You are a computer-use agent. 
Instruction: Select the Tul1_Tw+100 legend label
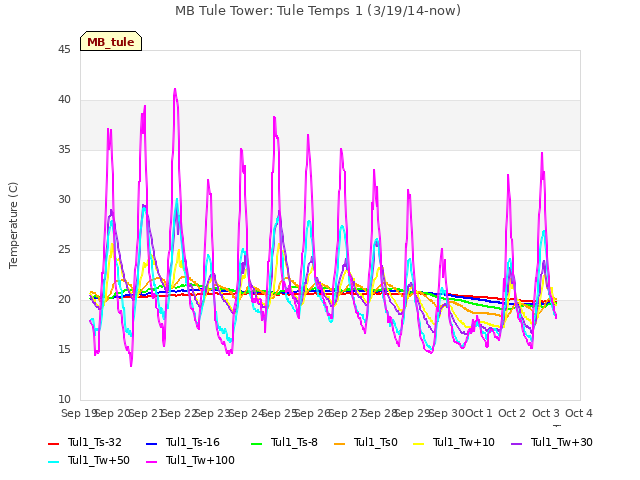(x=200, y=460)
